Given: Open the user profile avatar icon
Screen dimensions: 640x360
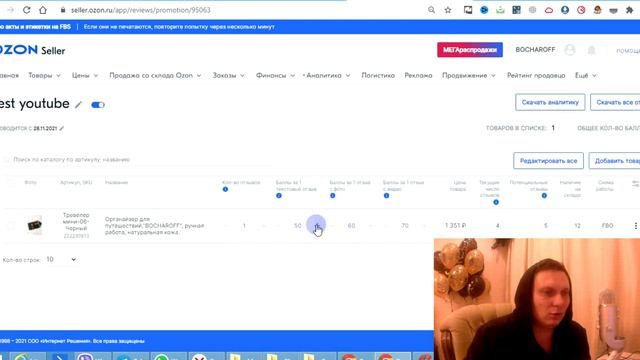Looking at the screenshot, I should (x=570, y=50).
